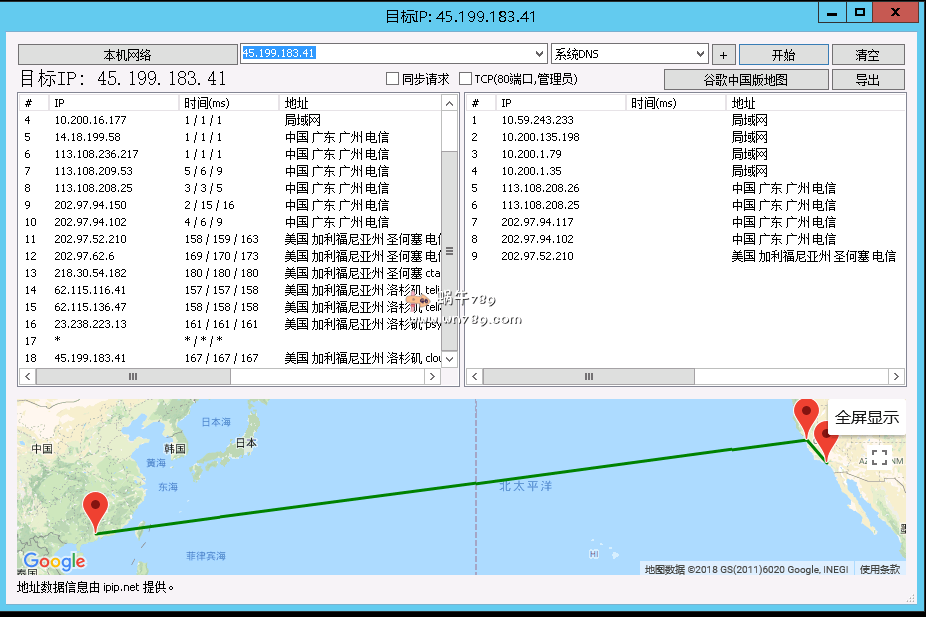Click the San Jose map marker in California
This screenshot has width=926, height=617.
pyautogui.click(x=805, y=414)
